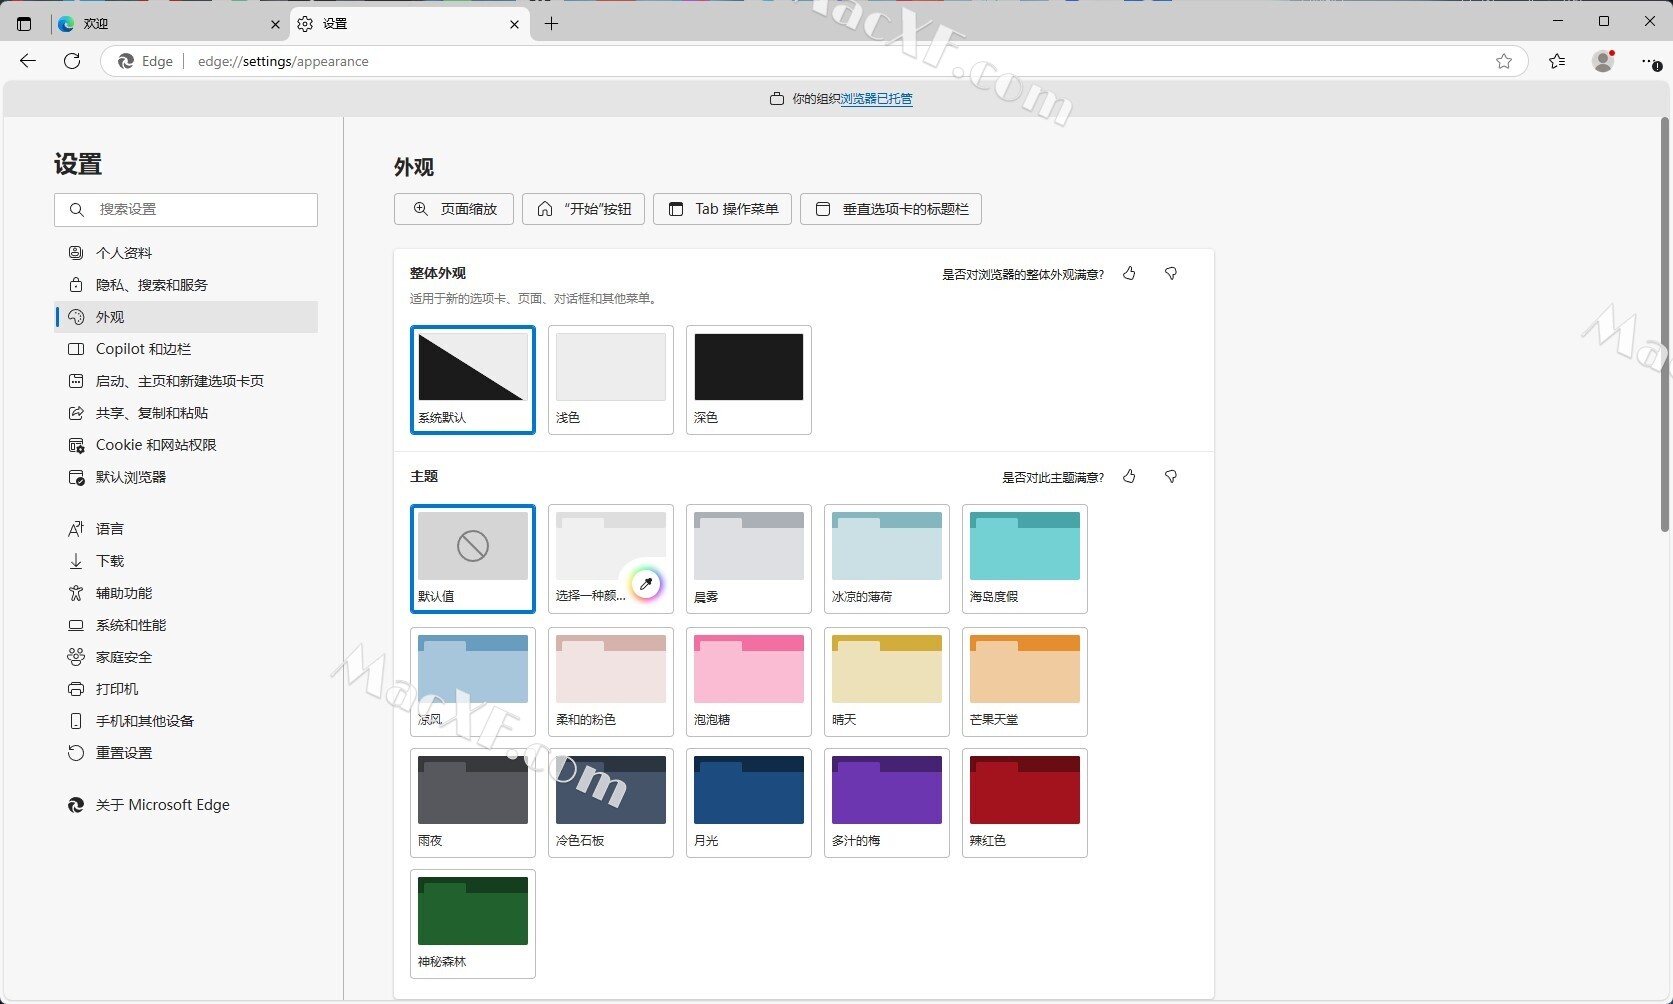Open Cookie 和网站权限 settings
The image size is (1673, 1004).
tap(186, 445)
